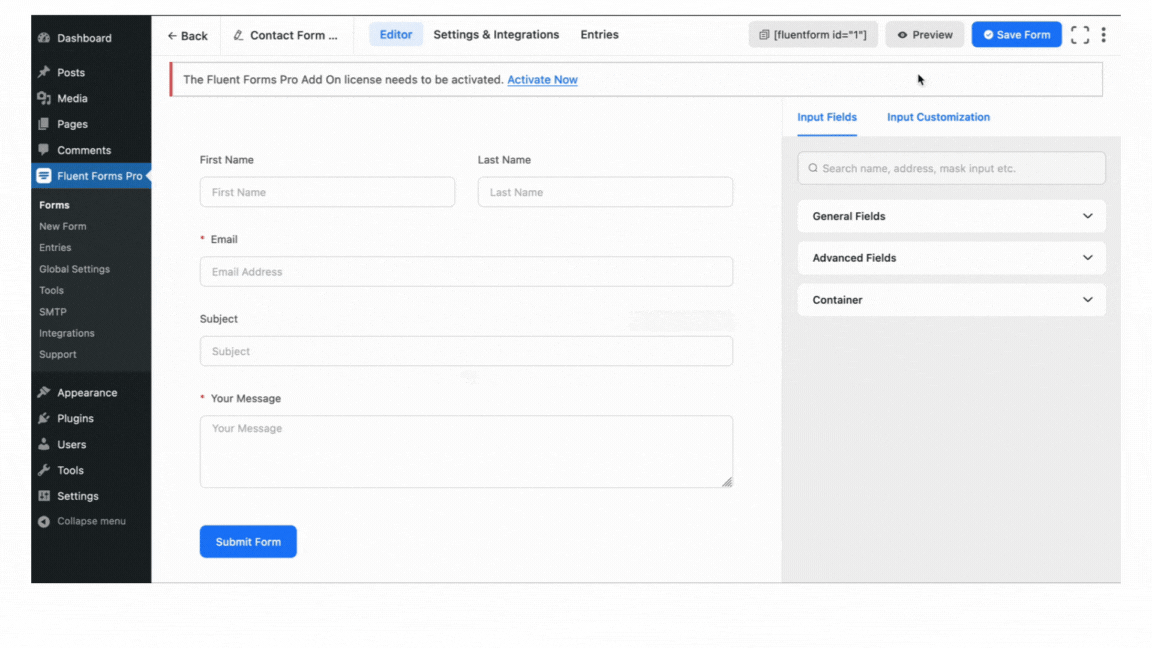The height and width of the screenshot is (648, 1152).
Task: Click the pencil icon to rename Contact Form
Action: tap(237, 34)
